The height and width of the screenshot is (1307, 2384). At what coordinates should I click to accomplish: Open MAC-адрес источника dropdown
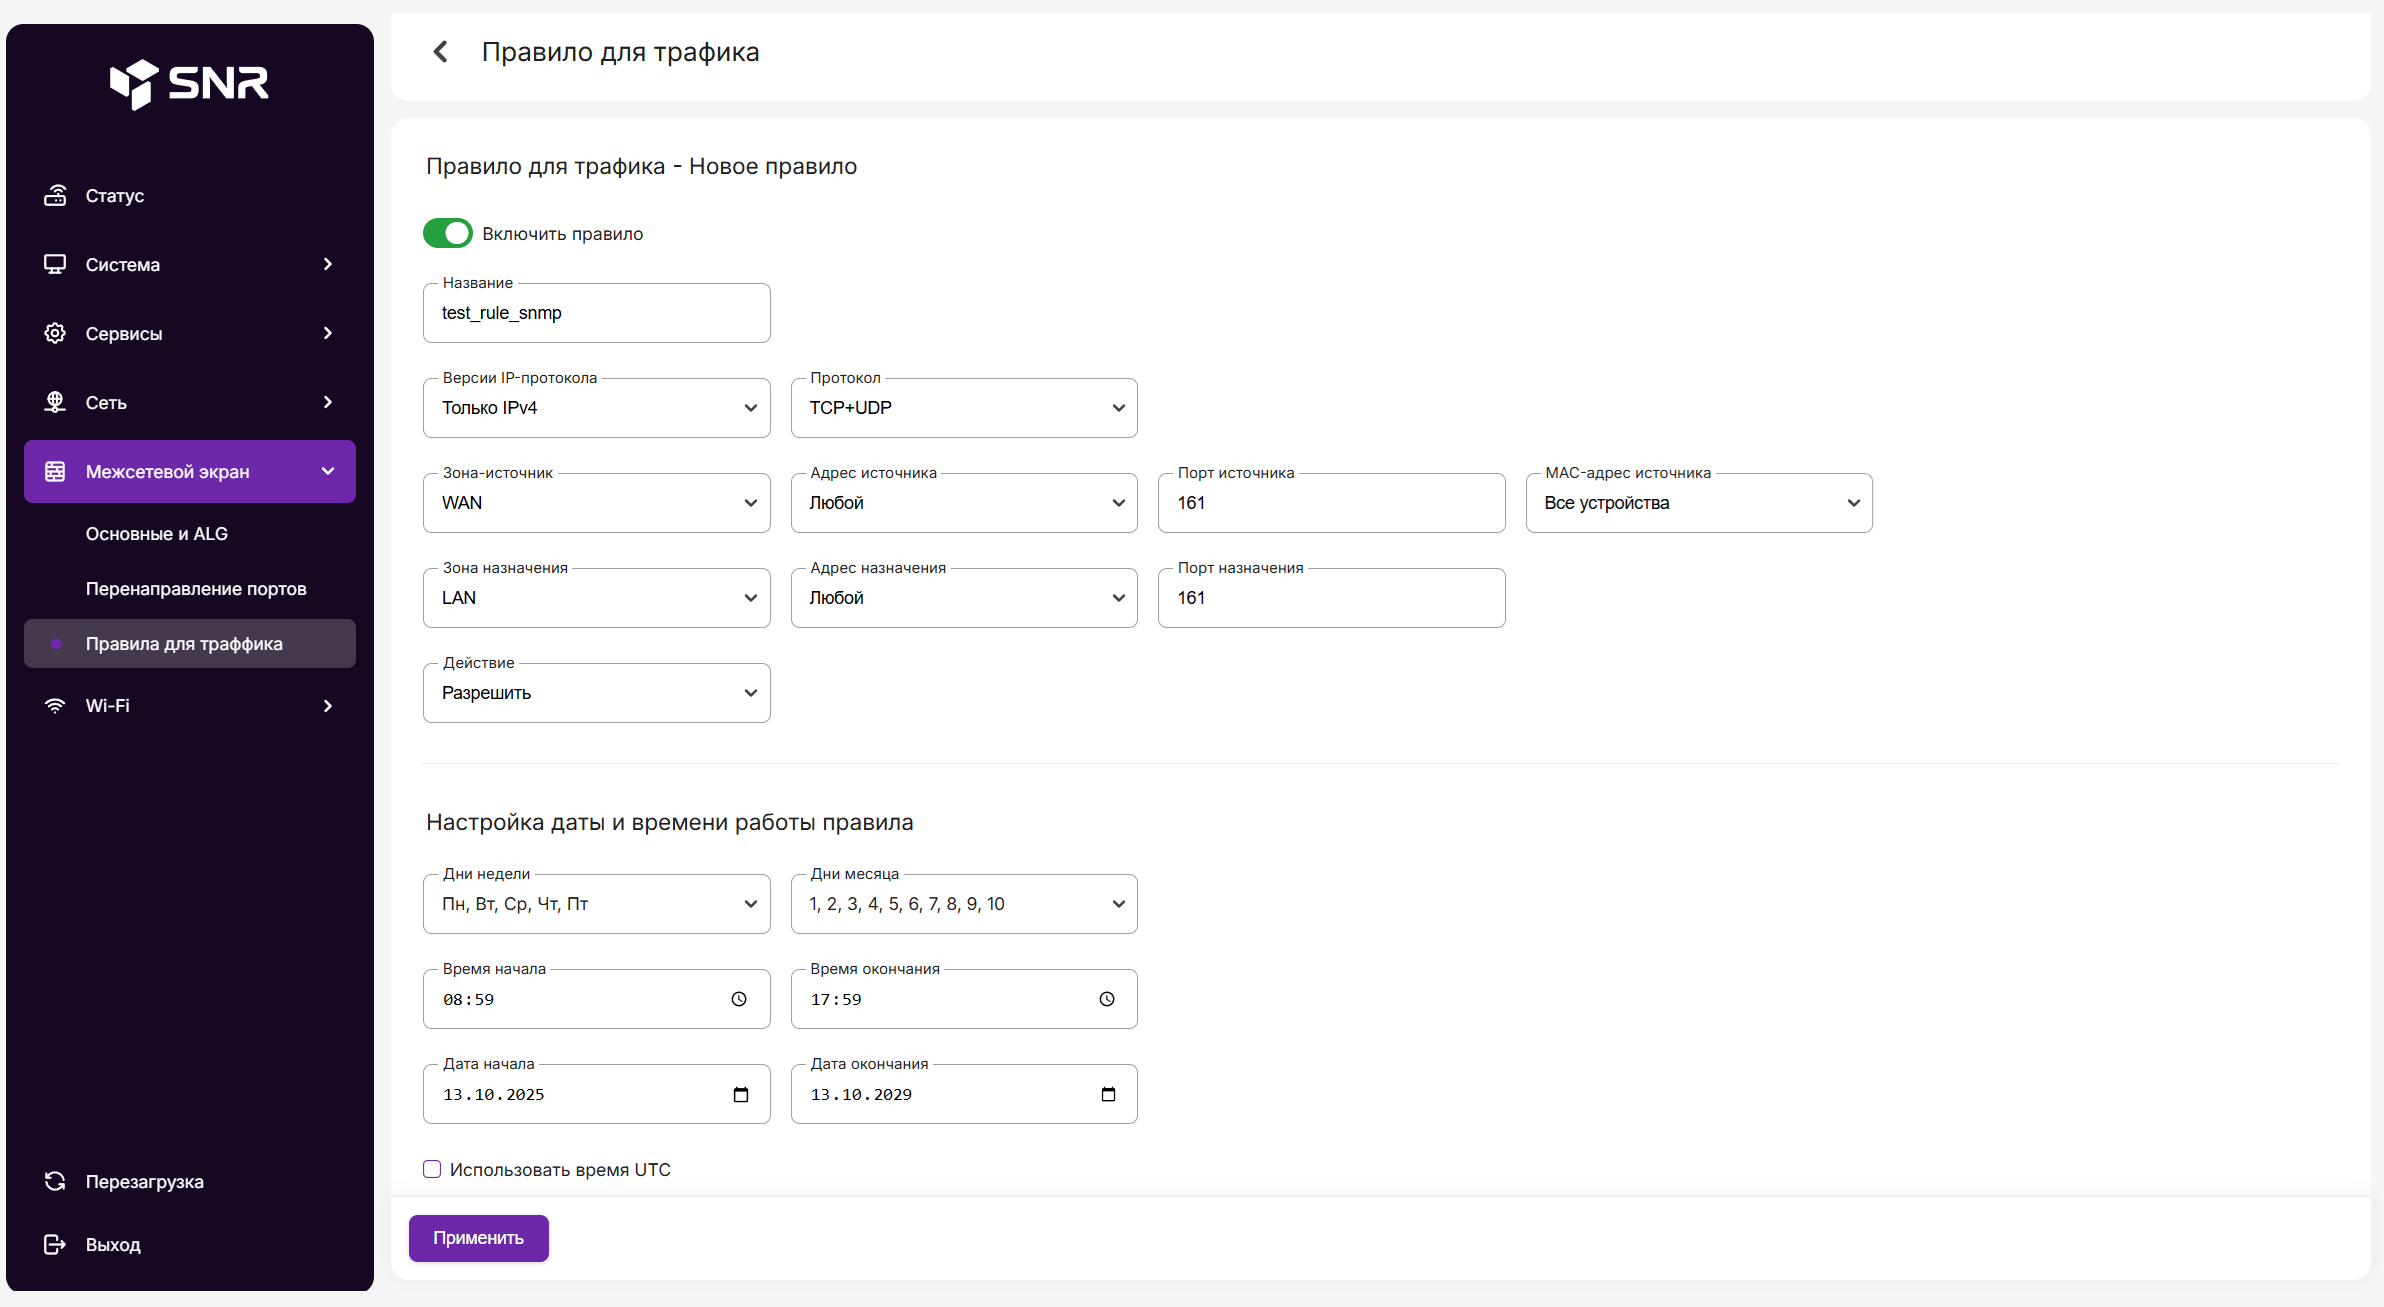click(1698, 503)
